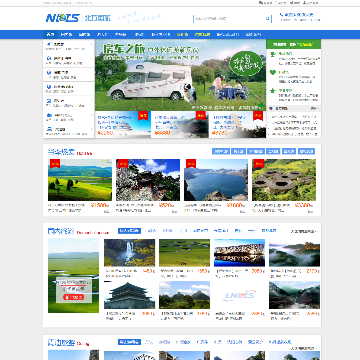
Task: Open the tall grassland promo image
Action: (x=73, y=275)
